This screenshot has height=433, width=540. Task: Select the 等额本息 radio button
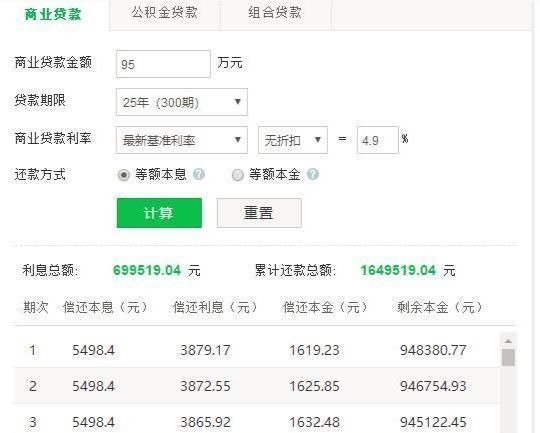(123, 175)
